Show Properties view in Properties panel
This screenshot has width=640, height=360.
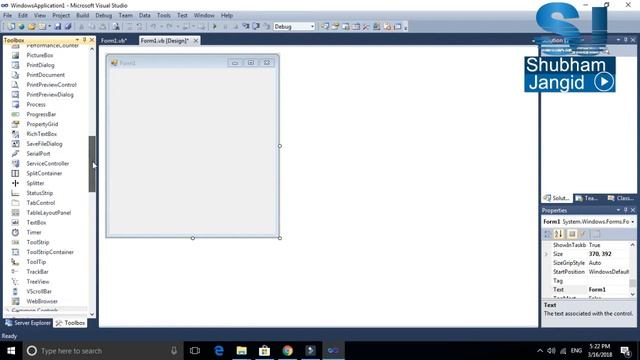572,234
